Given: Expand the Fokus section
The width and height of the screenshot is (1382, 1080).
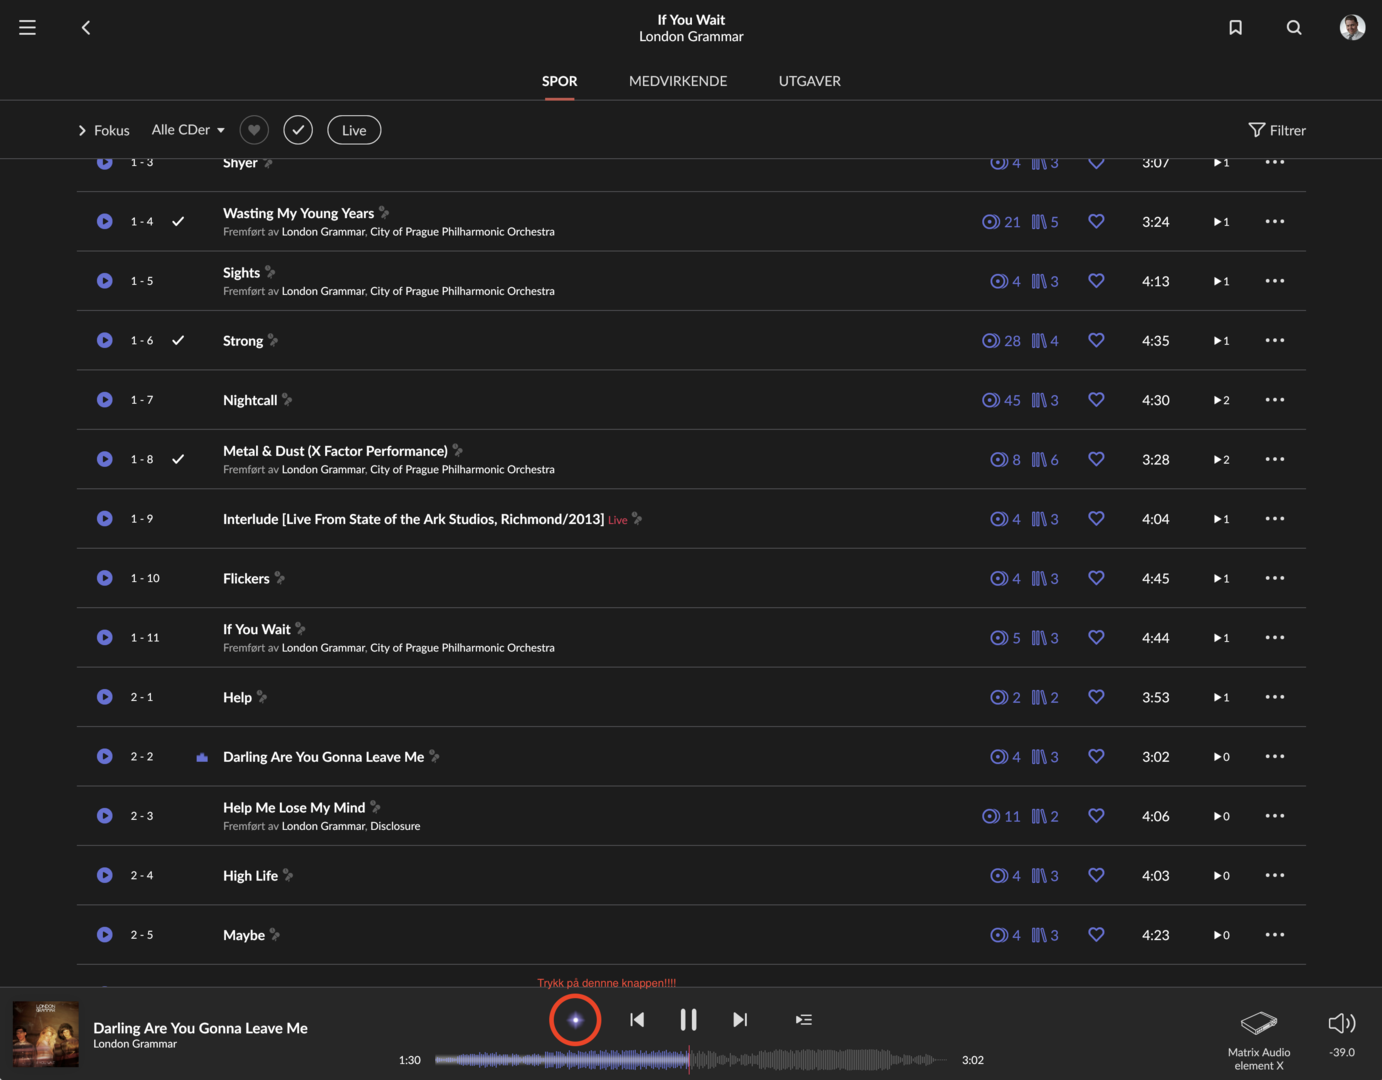Looking at the screenshot, I should click(104, 130).
